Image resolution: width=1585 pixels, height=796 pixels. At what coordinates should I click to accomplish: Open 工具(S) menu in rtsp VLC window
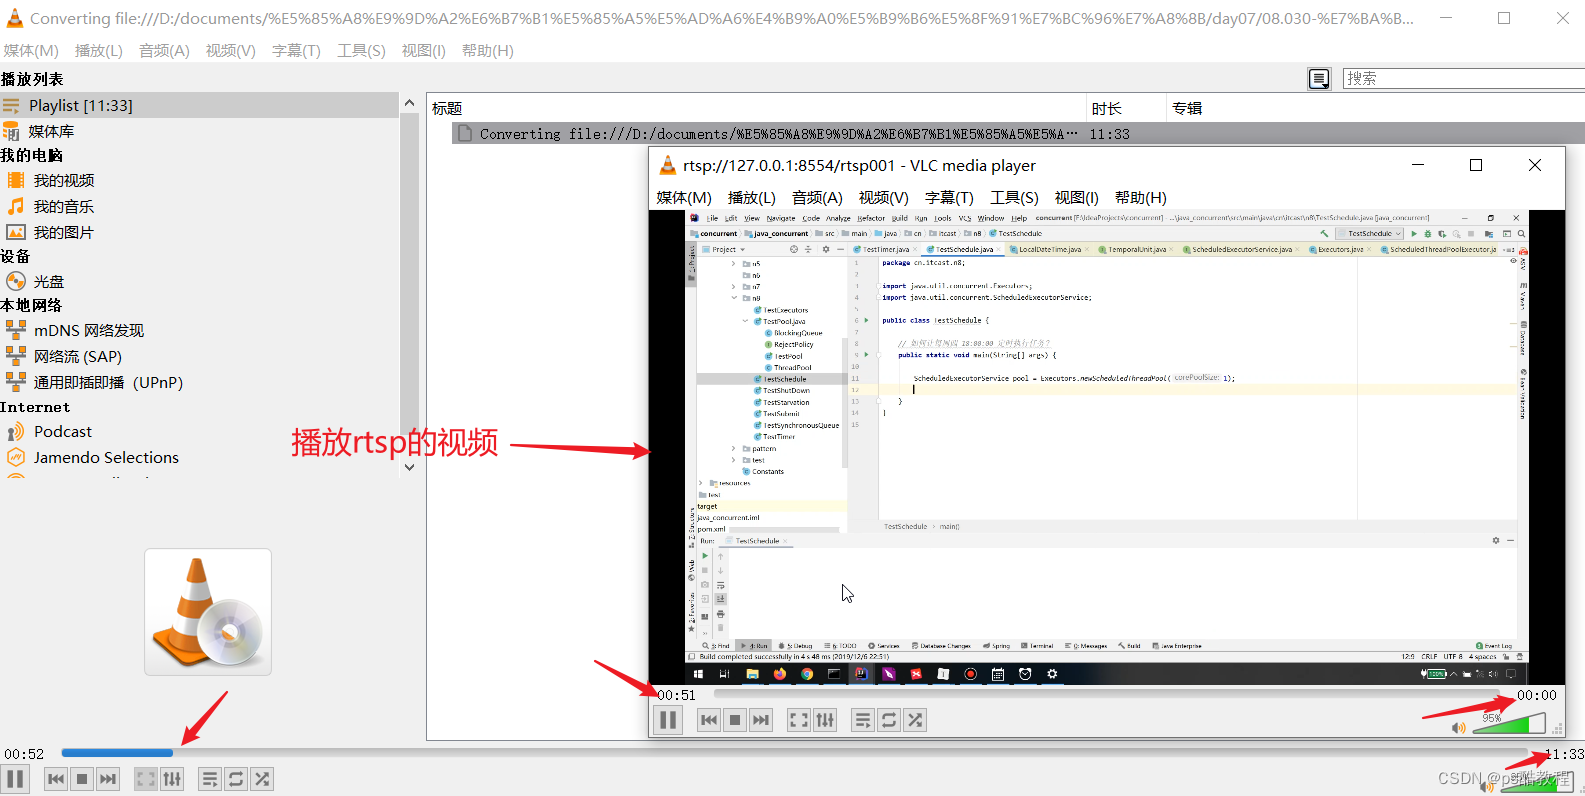[x=1014, y=198]
